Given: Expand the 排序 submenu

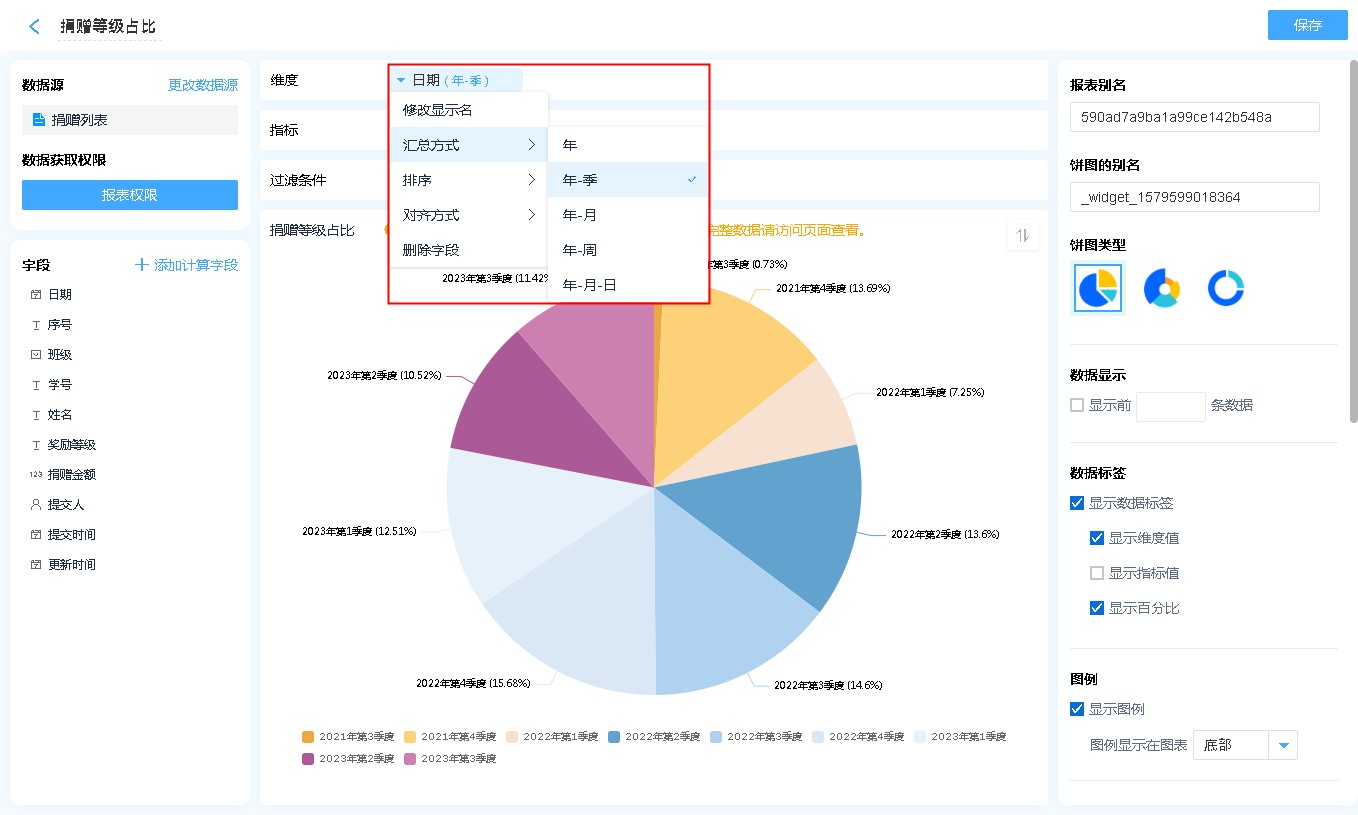Looking at the screenshot, I should pos(468,180).
